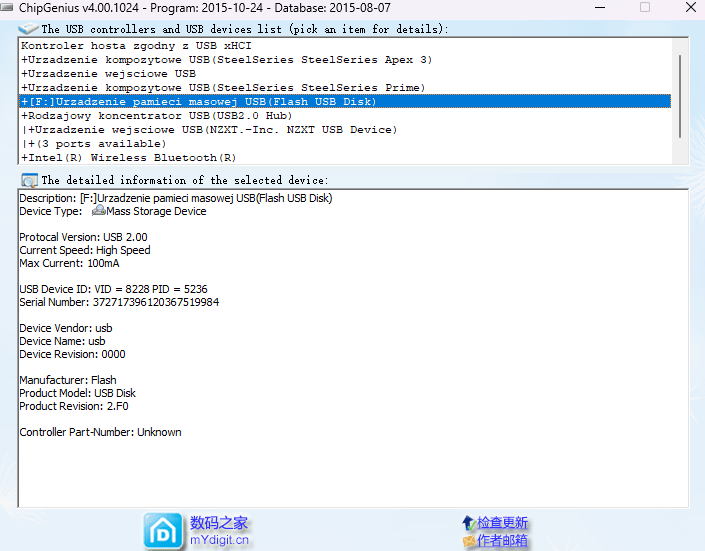This screenshot has height=551, width=705.
Task: Click the Product Model: USB Disk line
Action: (x=77, y=393)
